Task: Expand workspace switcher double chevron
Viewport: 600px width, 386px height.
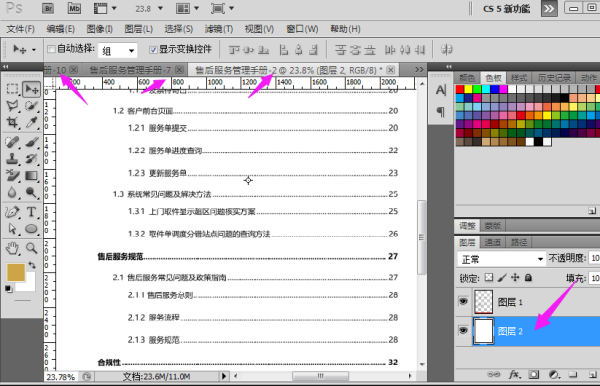Action: click(x=549, y=8)
